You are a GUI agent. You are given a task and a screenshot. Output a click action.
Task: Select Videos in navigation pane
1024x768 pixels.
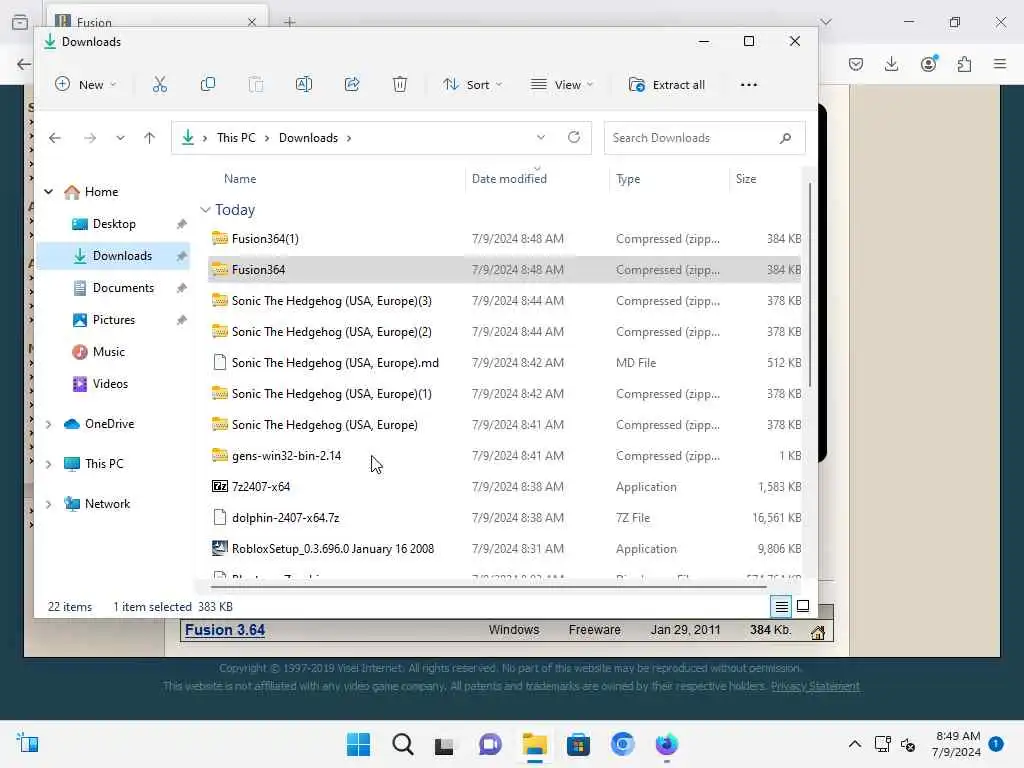point(114,384)
